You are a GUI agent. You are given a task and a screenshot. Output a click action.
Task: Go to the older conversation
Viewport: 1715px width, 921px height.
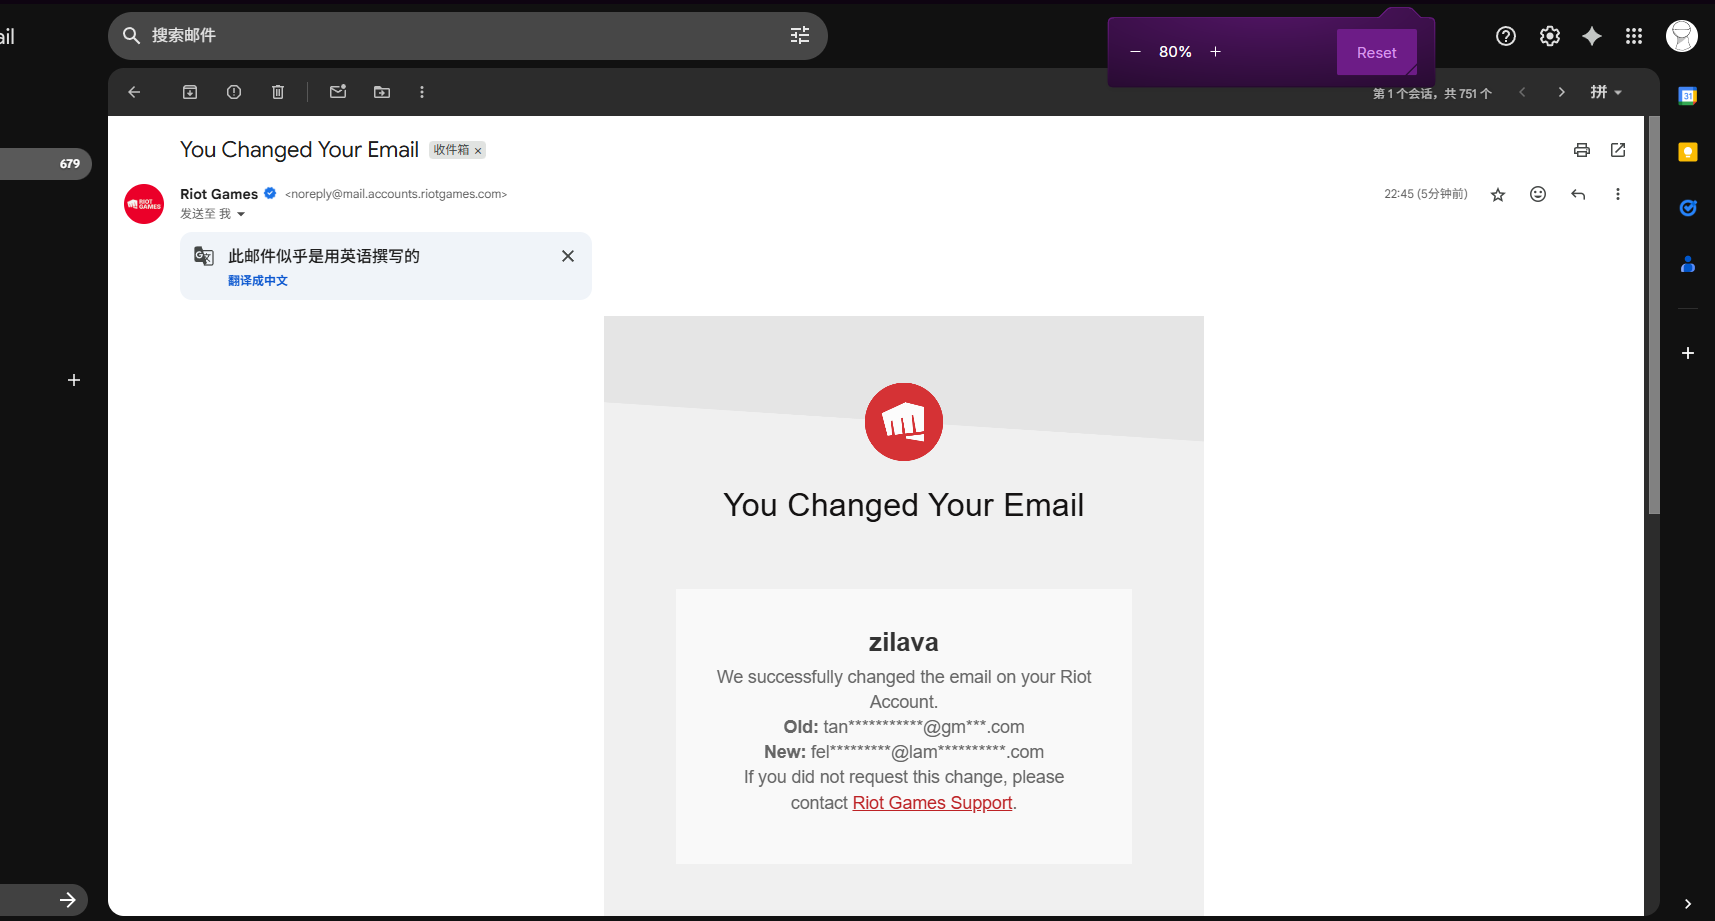tap(1562, 92)
